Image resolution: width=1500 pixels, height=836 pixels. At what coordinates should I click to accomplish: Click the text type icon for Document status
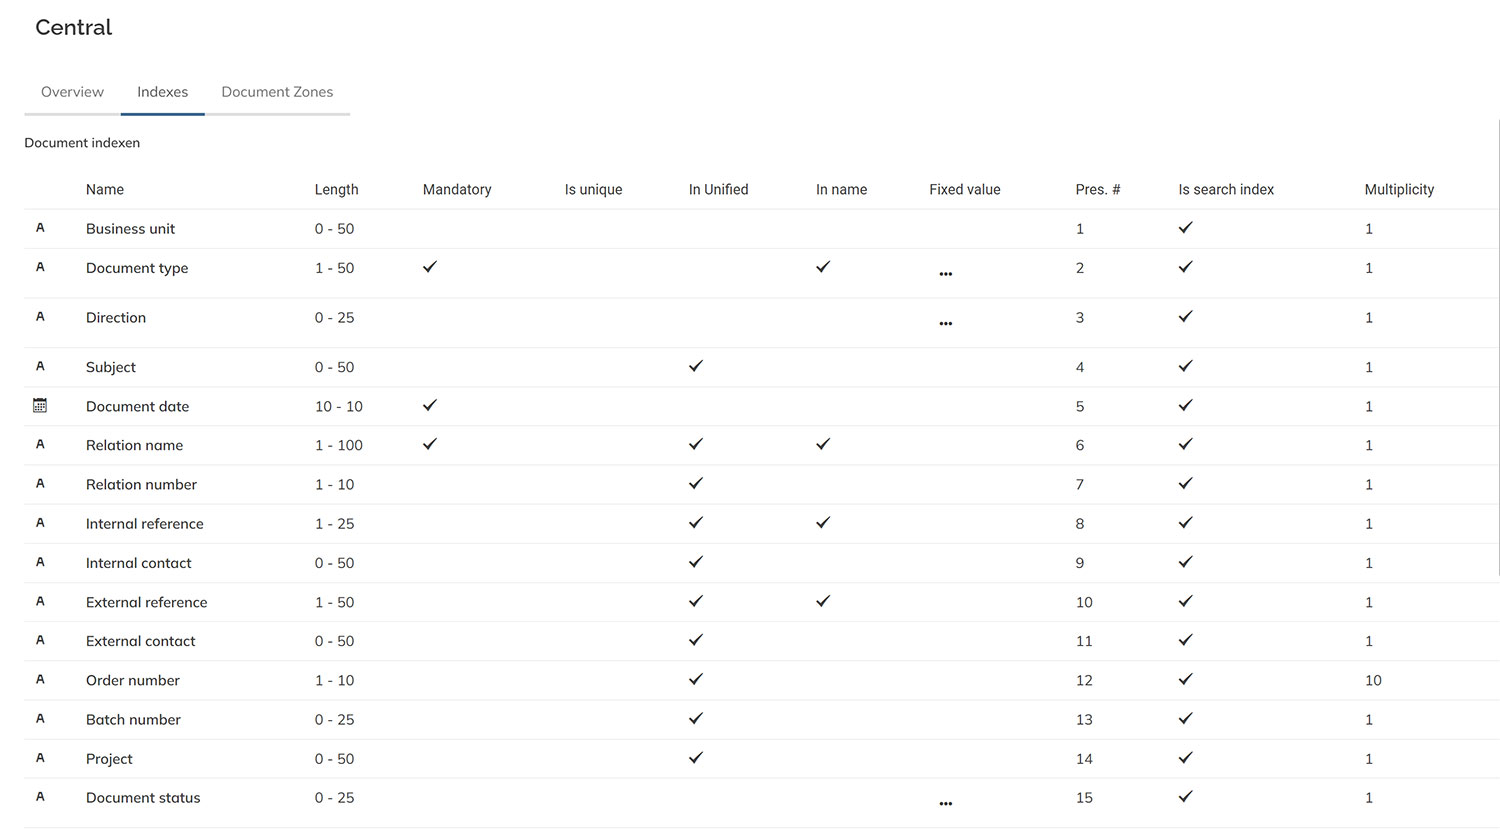click(x=40, y=796)
